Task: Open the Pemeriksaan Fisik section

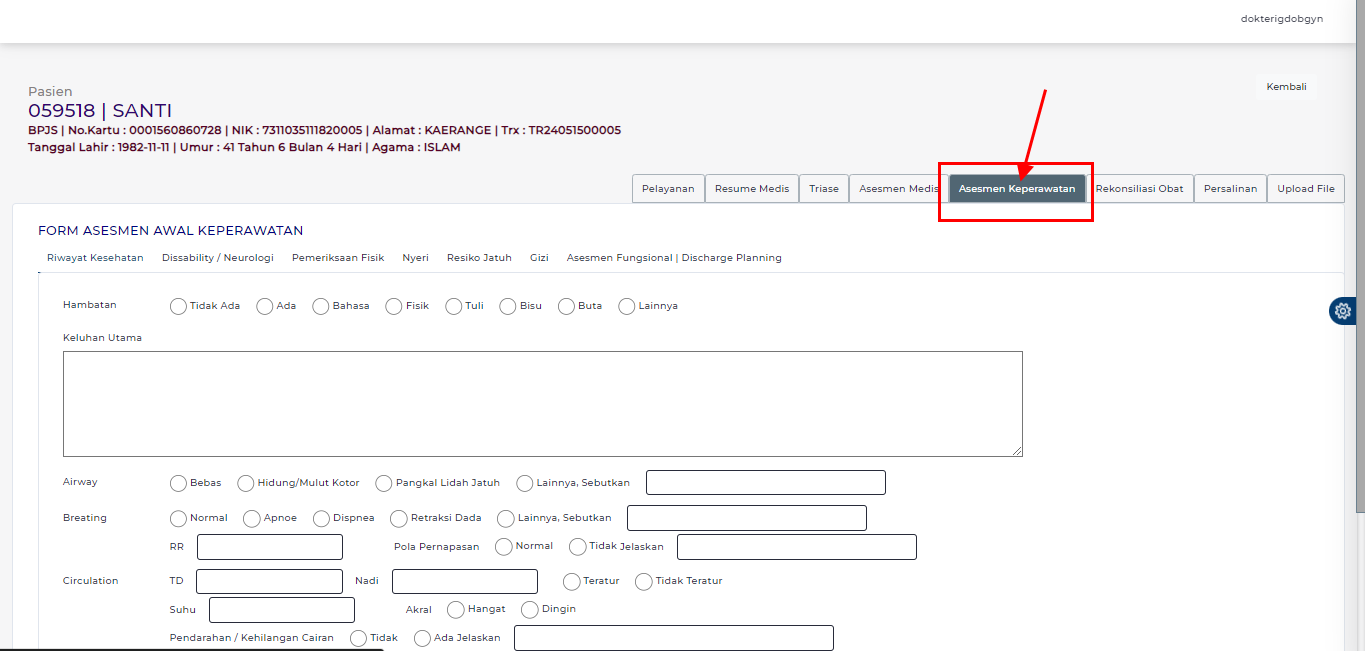Action: point(338,258)
